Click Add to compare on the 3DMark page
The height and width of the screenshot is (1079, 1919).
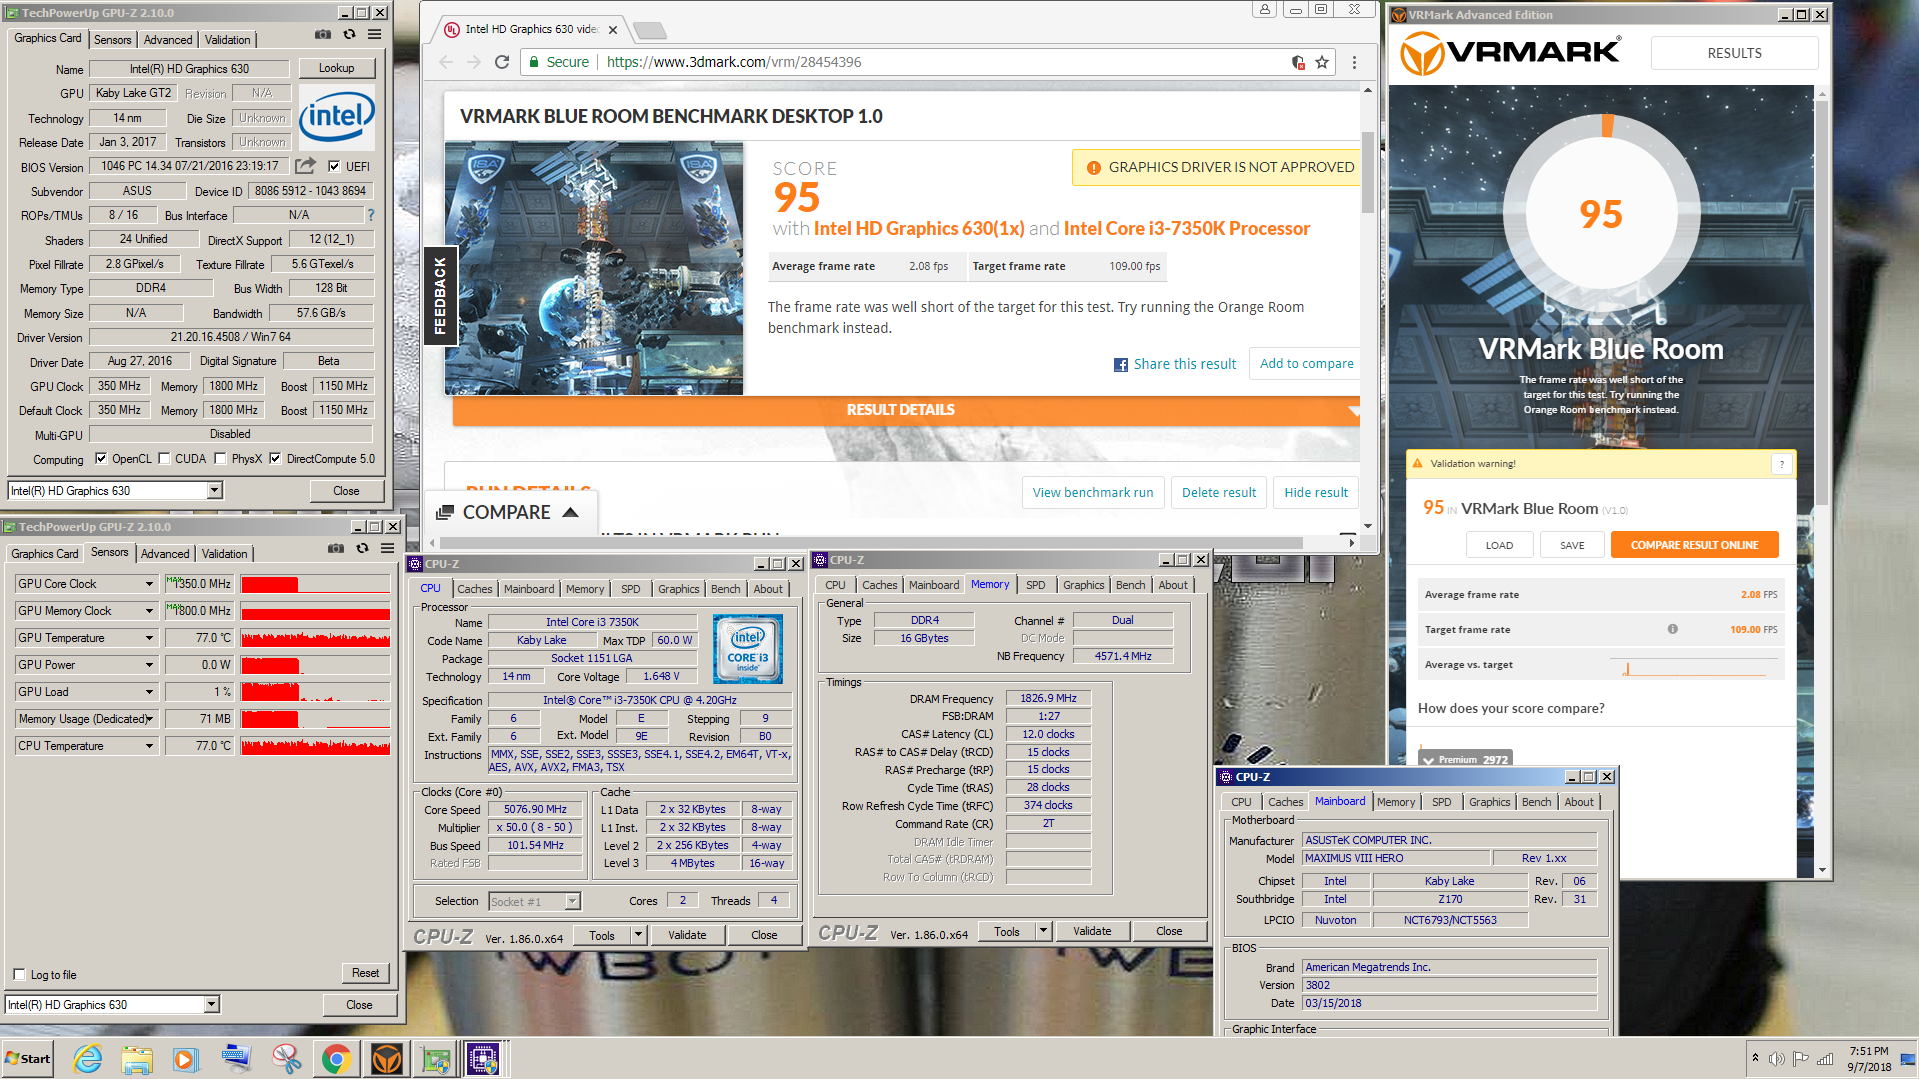pos(1306,364)
